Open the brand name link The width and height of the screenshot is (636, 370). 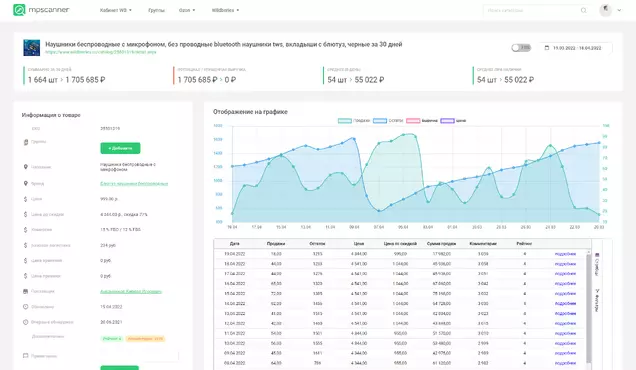(134, 183)
